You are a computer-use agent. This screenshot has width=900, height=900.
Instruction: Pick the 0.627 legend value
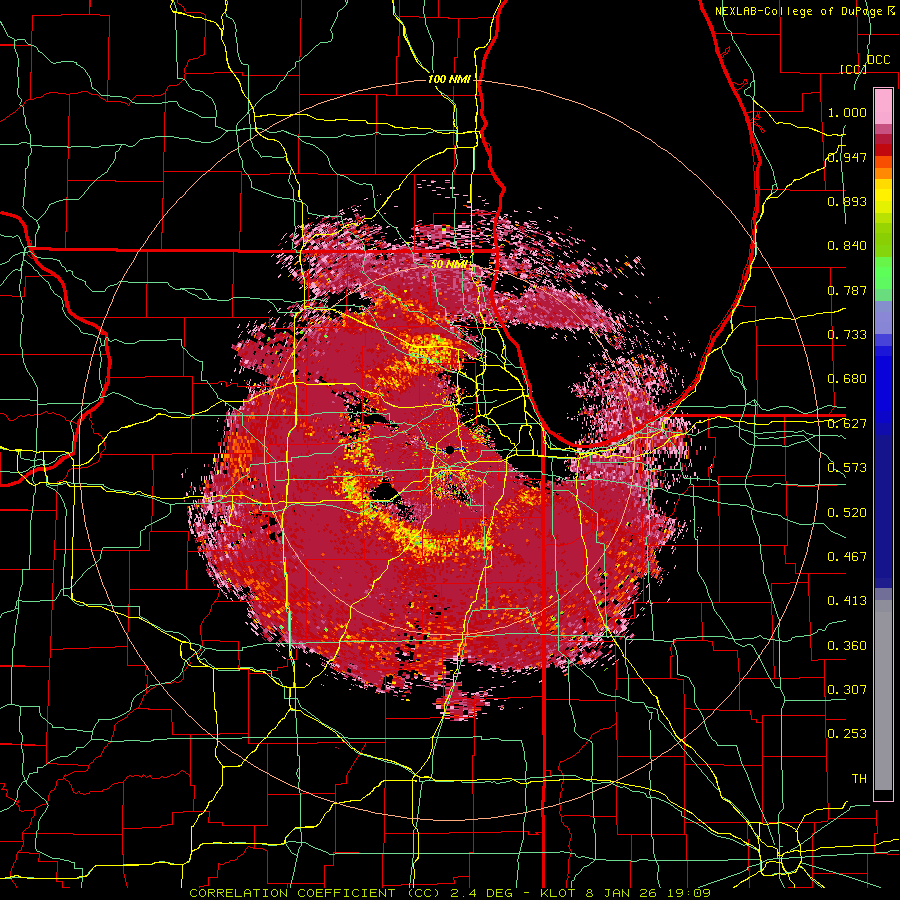tap(847, 424)
